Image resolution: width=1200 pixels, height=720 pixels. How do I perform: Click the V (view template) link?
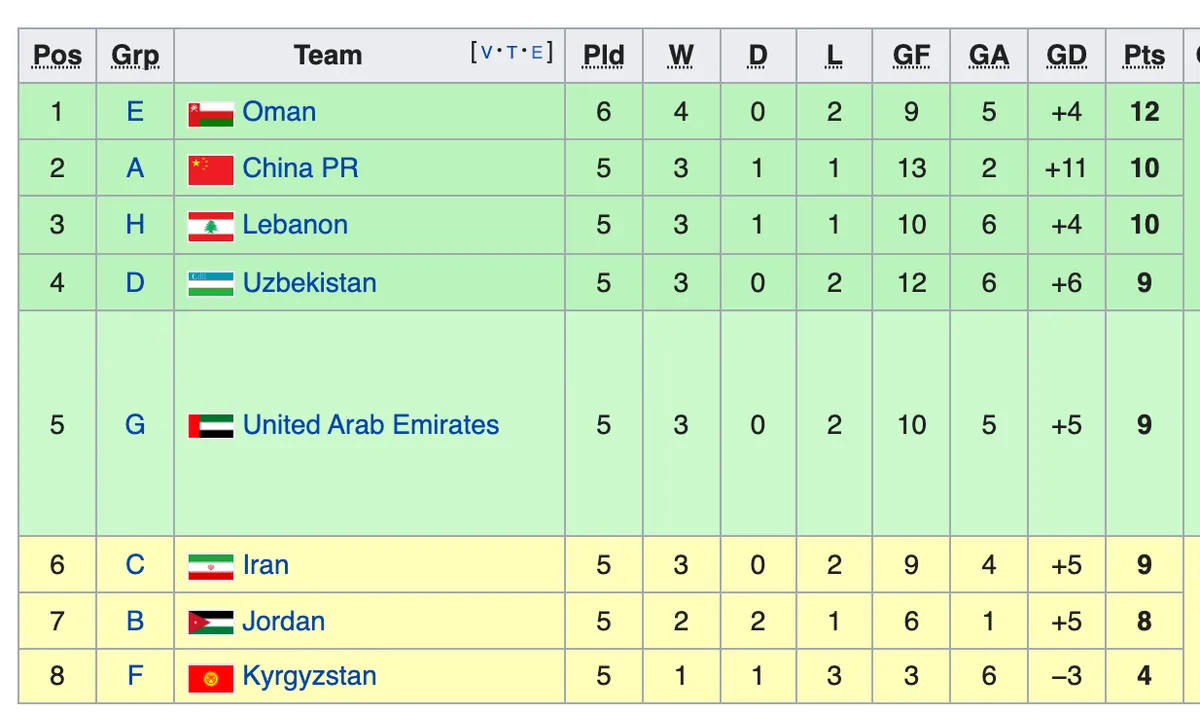pos(487,53)
